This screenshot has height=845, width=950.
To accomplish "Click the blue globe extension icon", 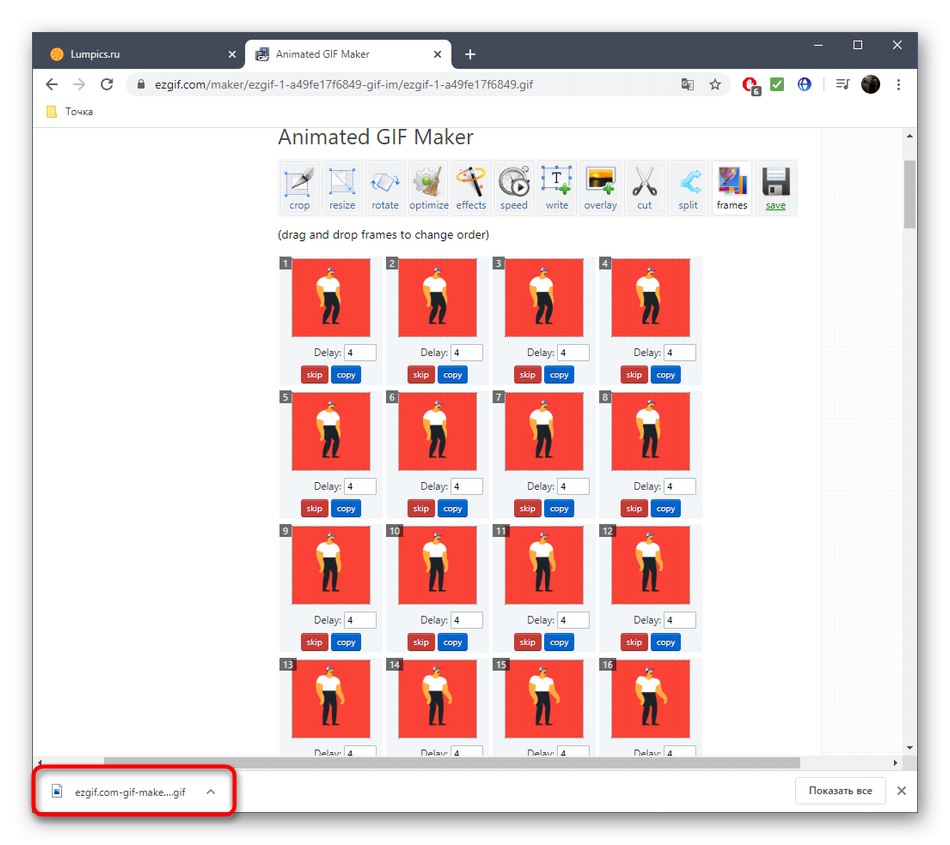I will tap(804, 84).
